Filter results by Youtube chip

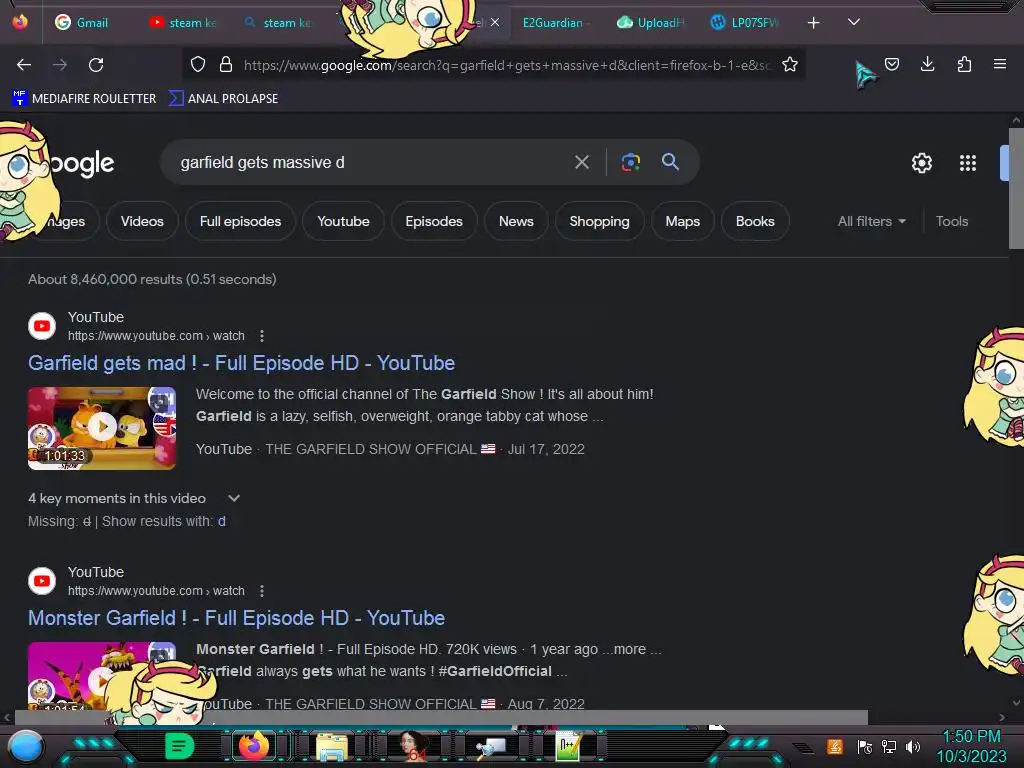click(343, 221)
